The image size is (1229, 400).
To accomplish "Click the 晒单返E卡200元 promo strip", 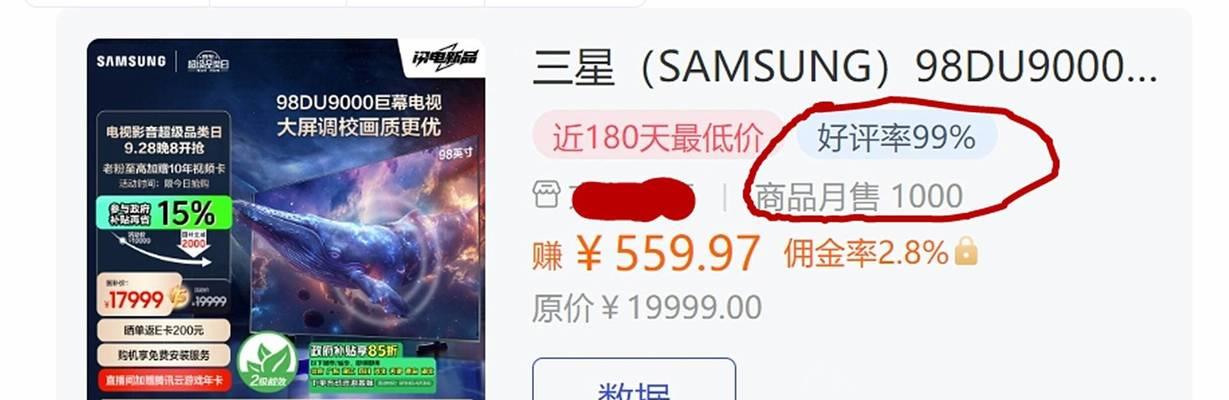I will pos(163,330).
